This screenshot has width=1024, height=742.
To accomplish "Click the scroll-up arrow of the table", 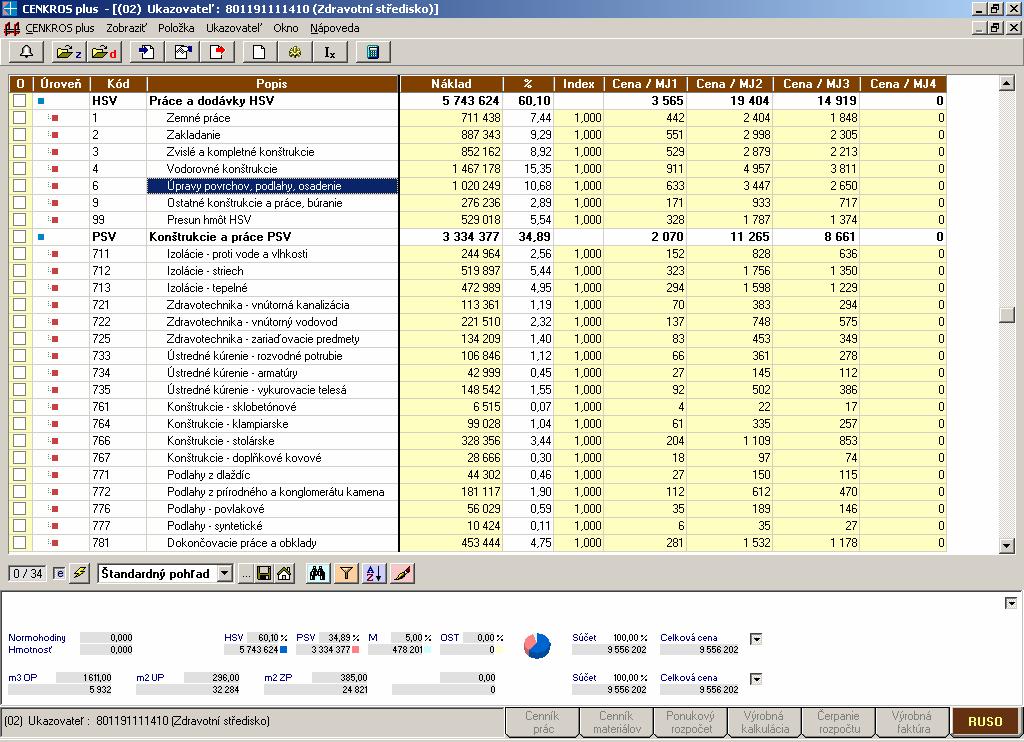I will [1007, 83].
